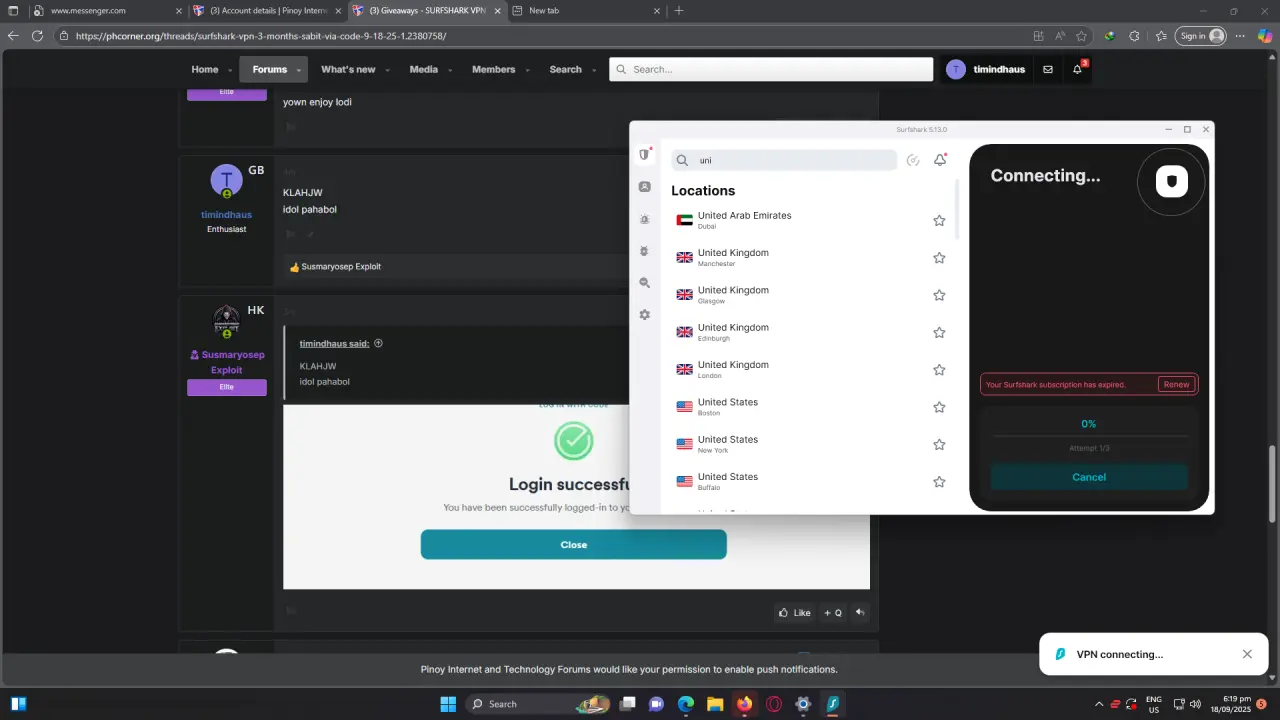Open forum alerts bell icon
This screenshot has width=1280, height=720.
1077,69
